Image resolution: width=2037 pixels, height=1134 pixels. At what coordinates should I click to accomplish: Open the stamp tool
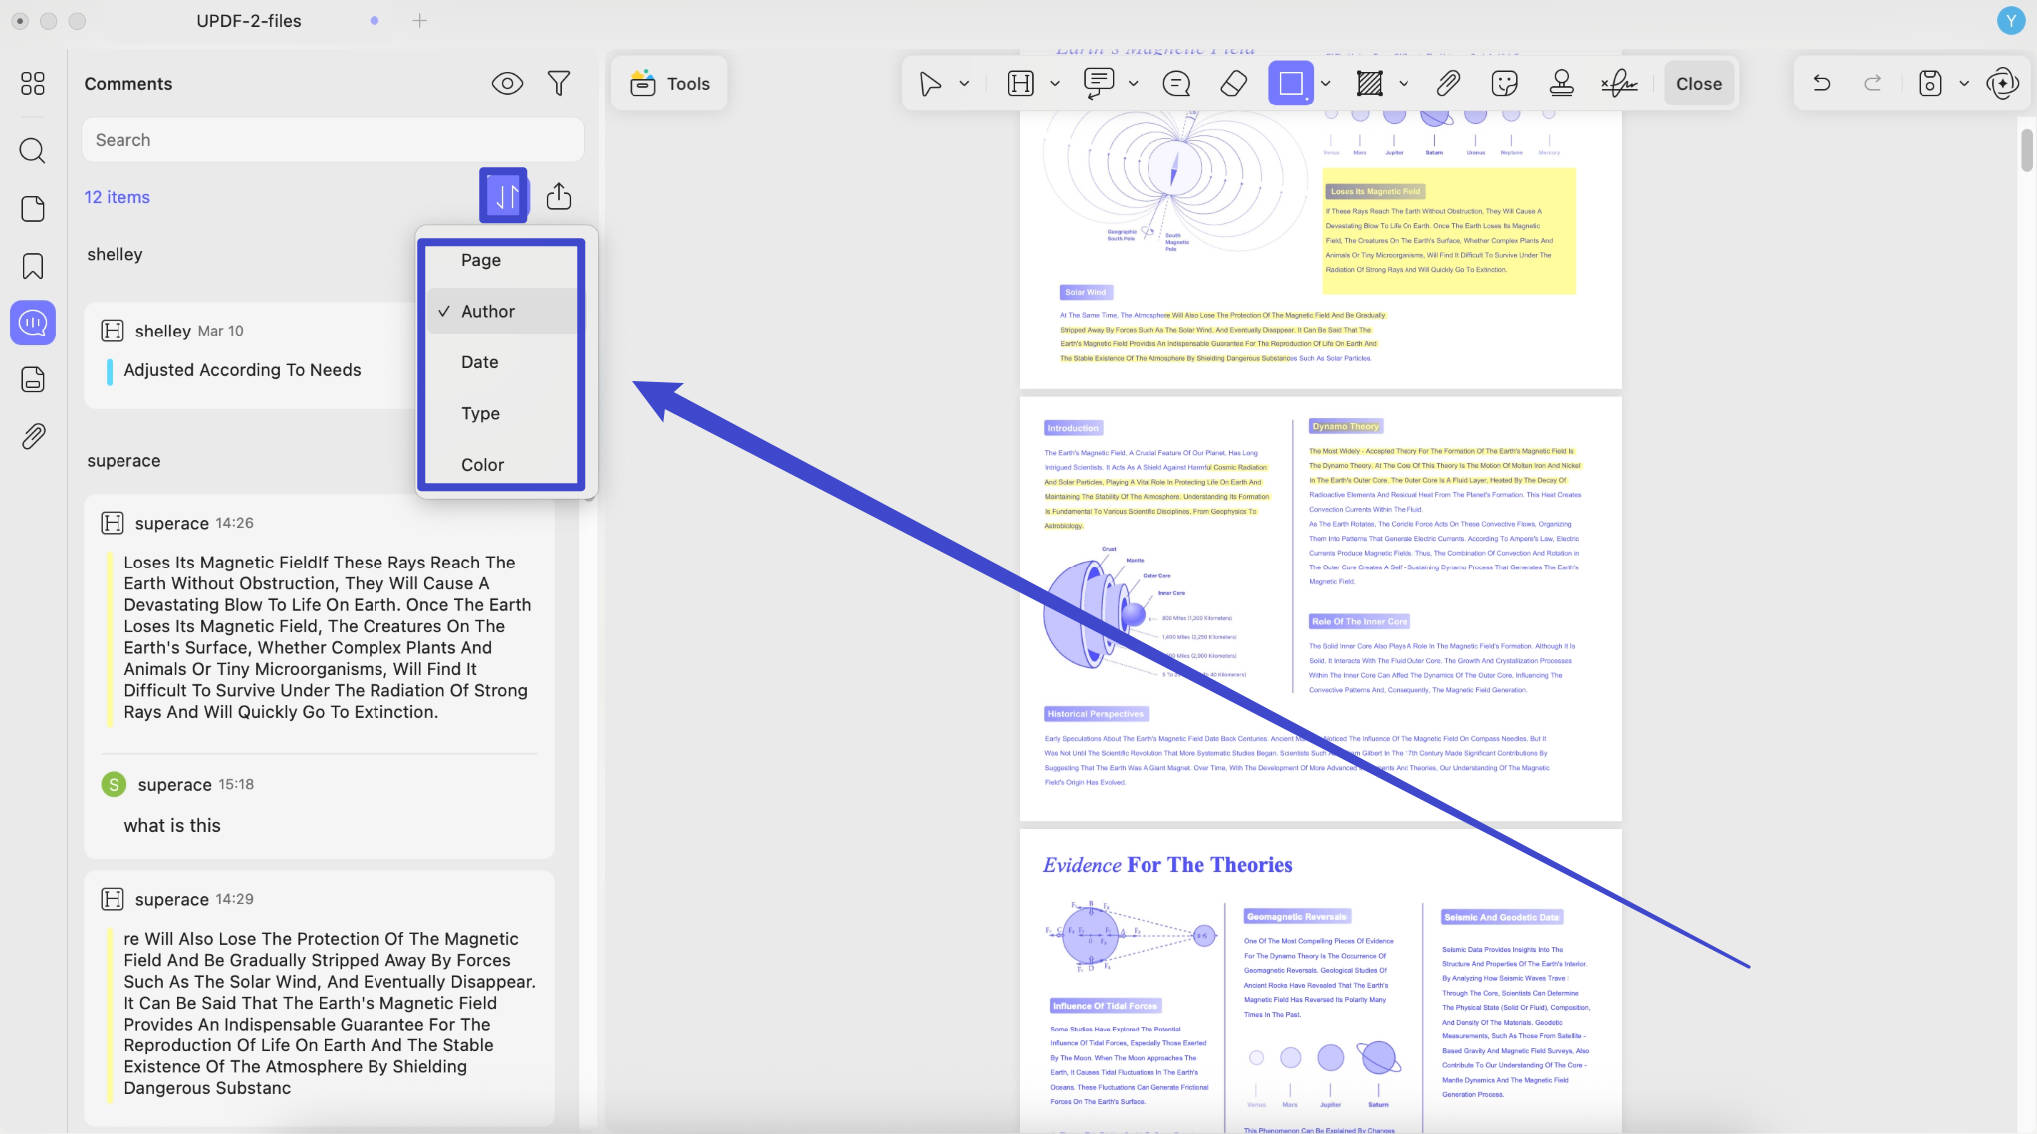(x=1561, y=84)
